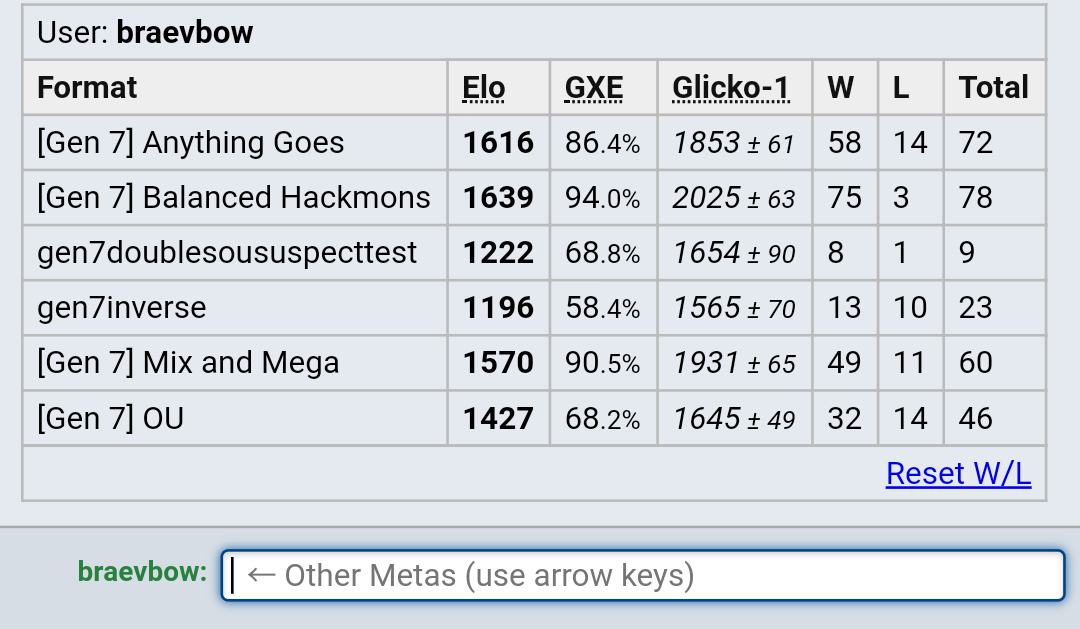The height and width of the screenshot is (629, 1080).
Task: Click the Glicko-1 column header abbreviation
Action: [x=730, y=87]
